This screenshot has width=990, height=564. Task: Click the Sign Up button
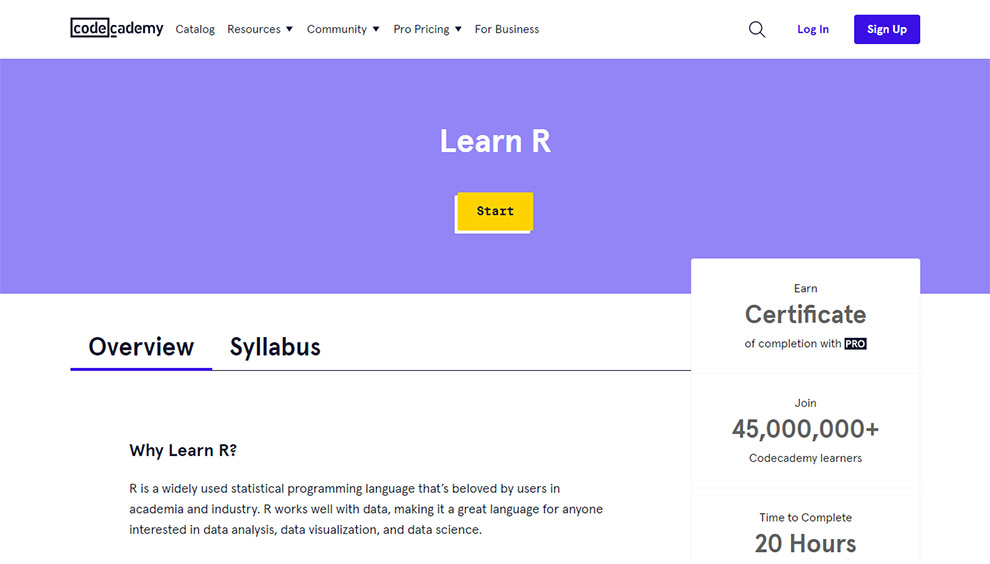[x=886, y=29]
